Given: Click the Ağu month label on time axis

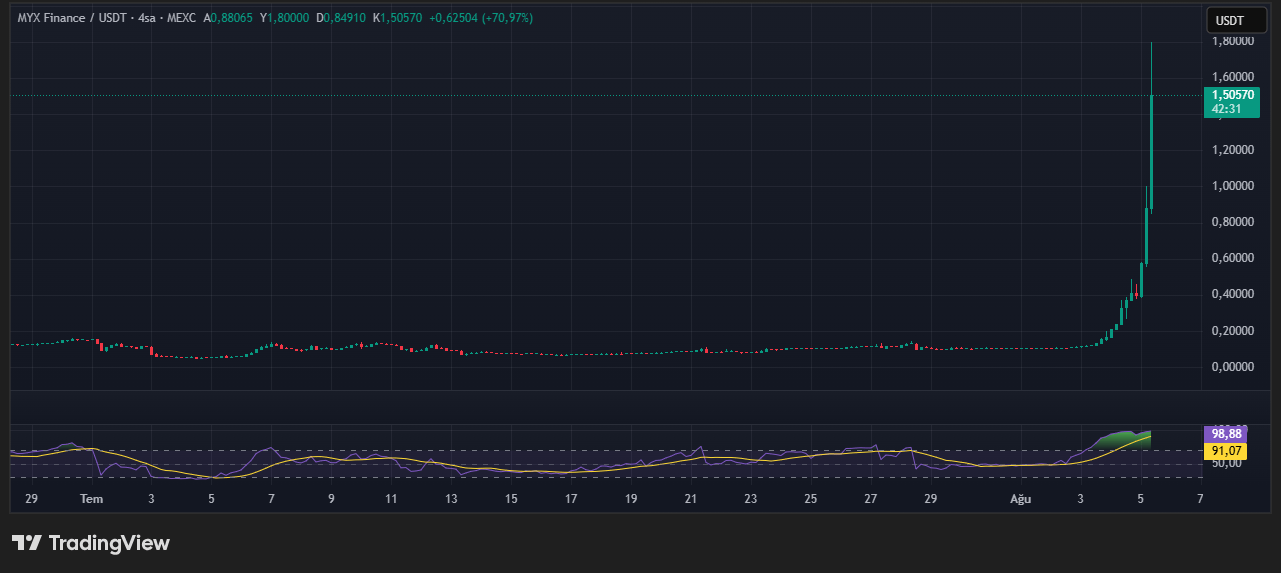Looking at the screenshot, I should (x=1020, y=498).
